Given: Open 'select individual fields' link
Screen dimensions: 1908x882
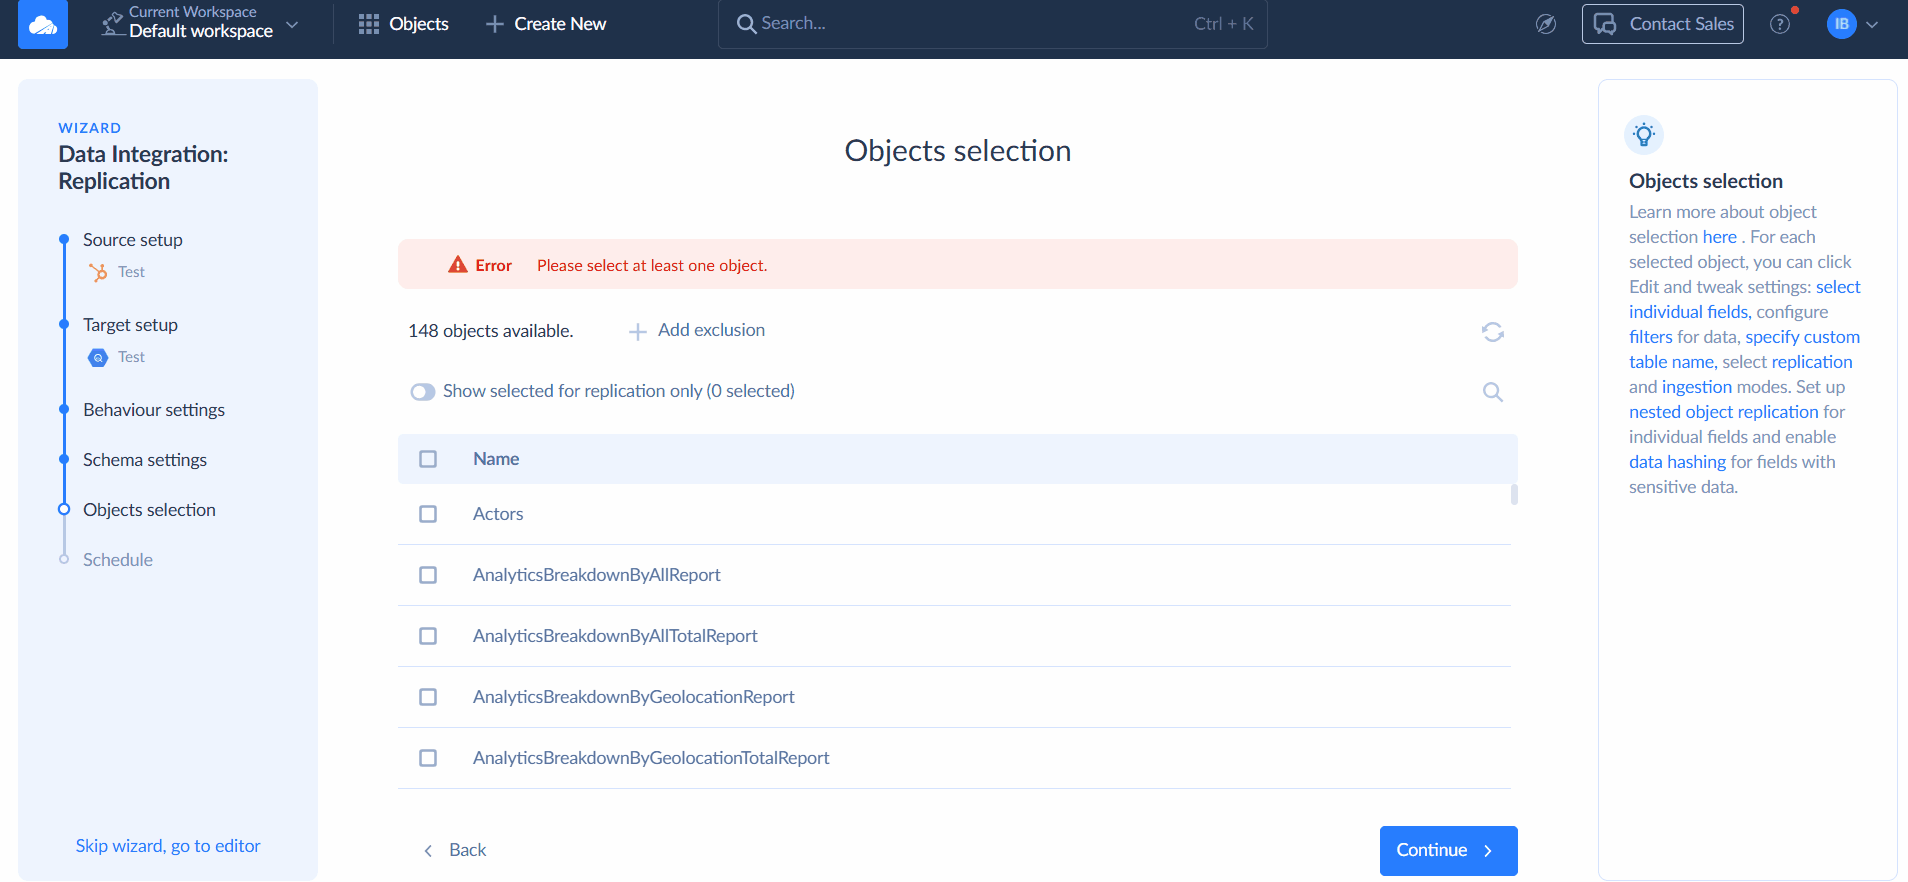Looking at the screenshot, I should 1745,299.
